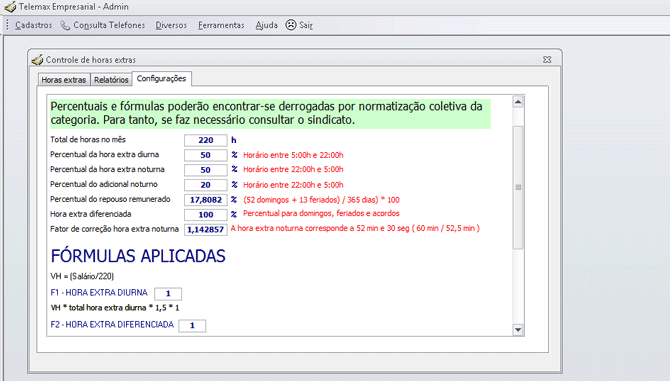Click the label 'Hora extra diferenciada'
This screenshot has height=381, width=670.
(91, 214)
